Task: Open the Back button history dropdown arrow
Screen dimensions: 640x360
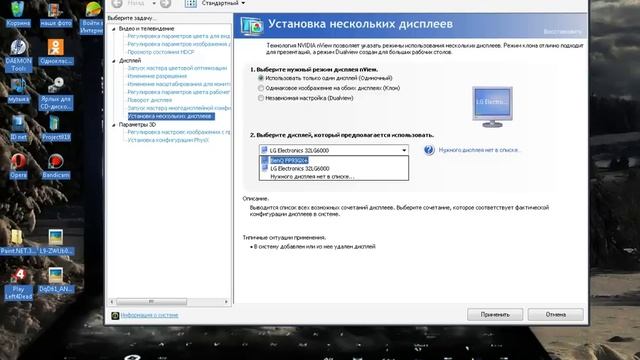Action: (154, 3)
